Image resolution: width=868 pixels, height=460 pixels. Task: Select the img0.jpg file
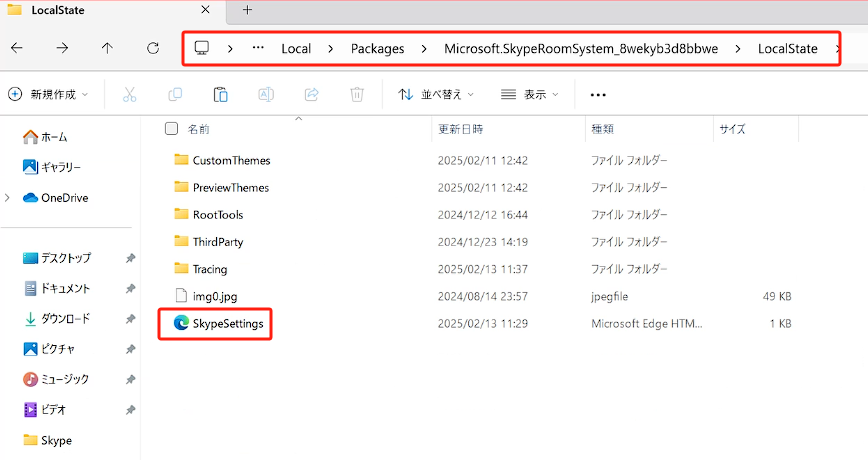[x=215, y=296]
